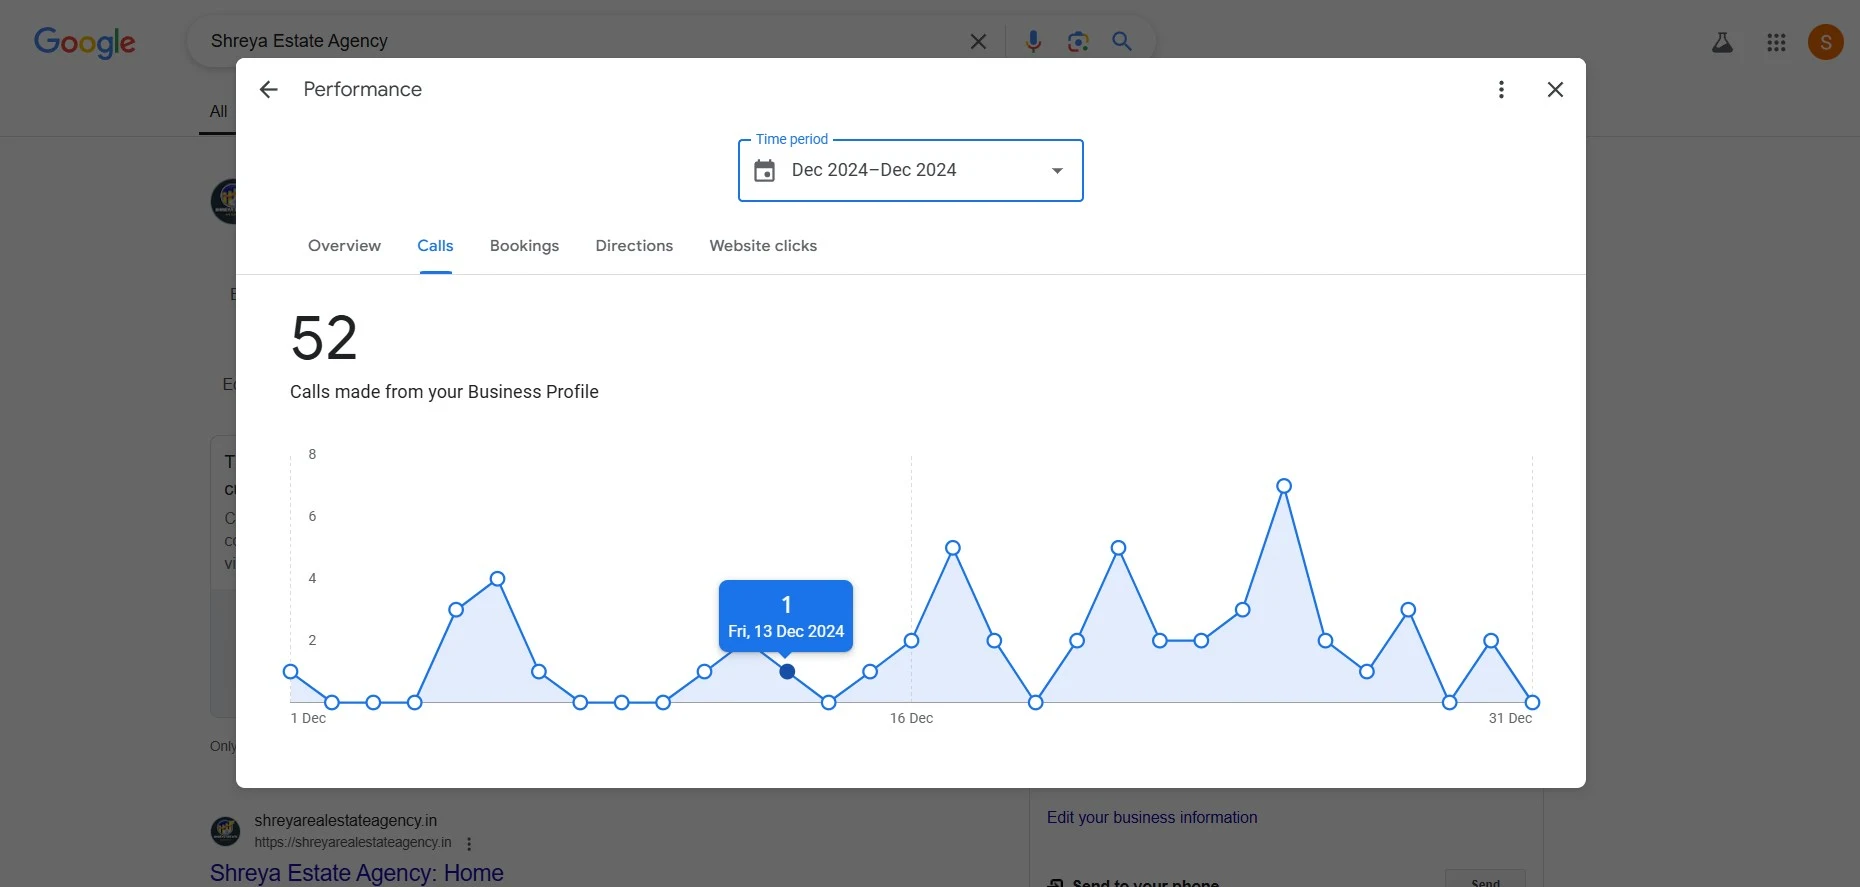
Task: Open the Google apps grid
Action: tap(1776, 42)
